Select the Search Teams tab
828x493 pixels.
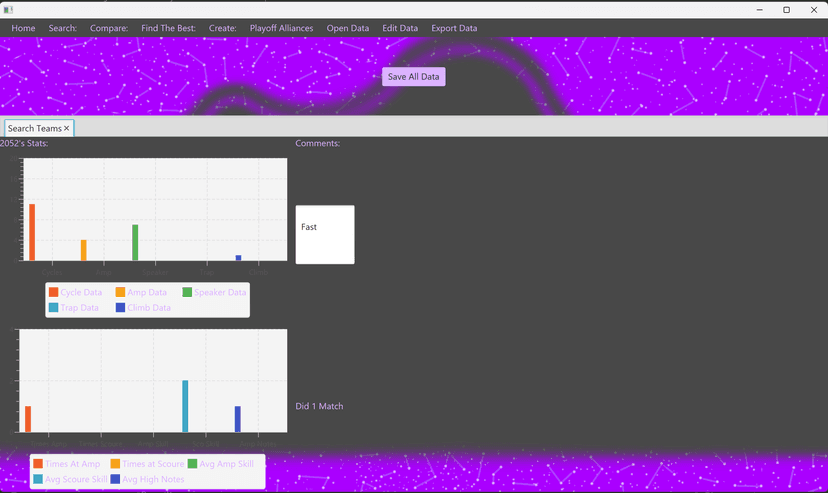pos(34,128)
